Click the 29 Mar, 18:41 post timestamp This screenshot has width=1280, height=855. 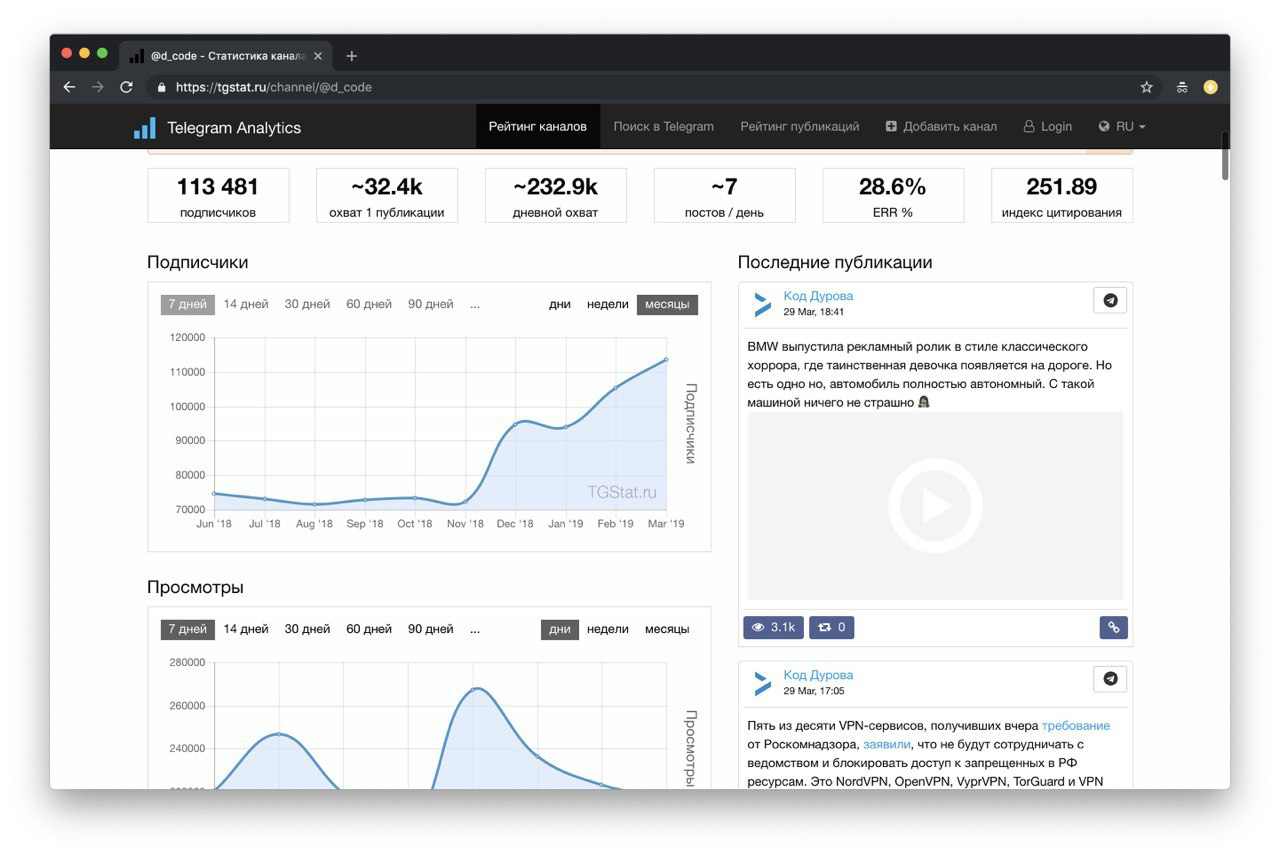click(x=814, y=312)
